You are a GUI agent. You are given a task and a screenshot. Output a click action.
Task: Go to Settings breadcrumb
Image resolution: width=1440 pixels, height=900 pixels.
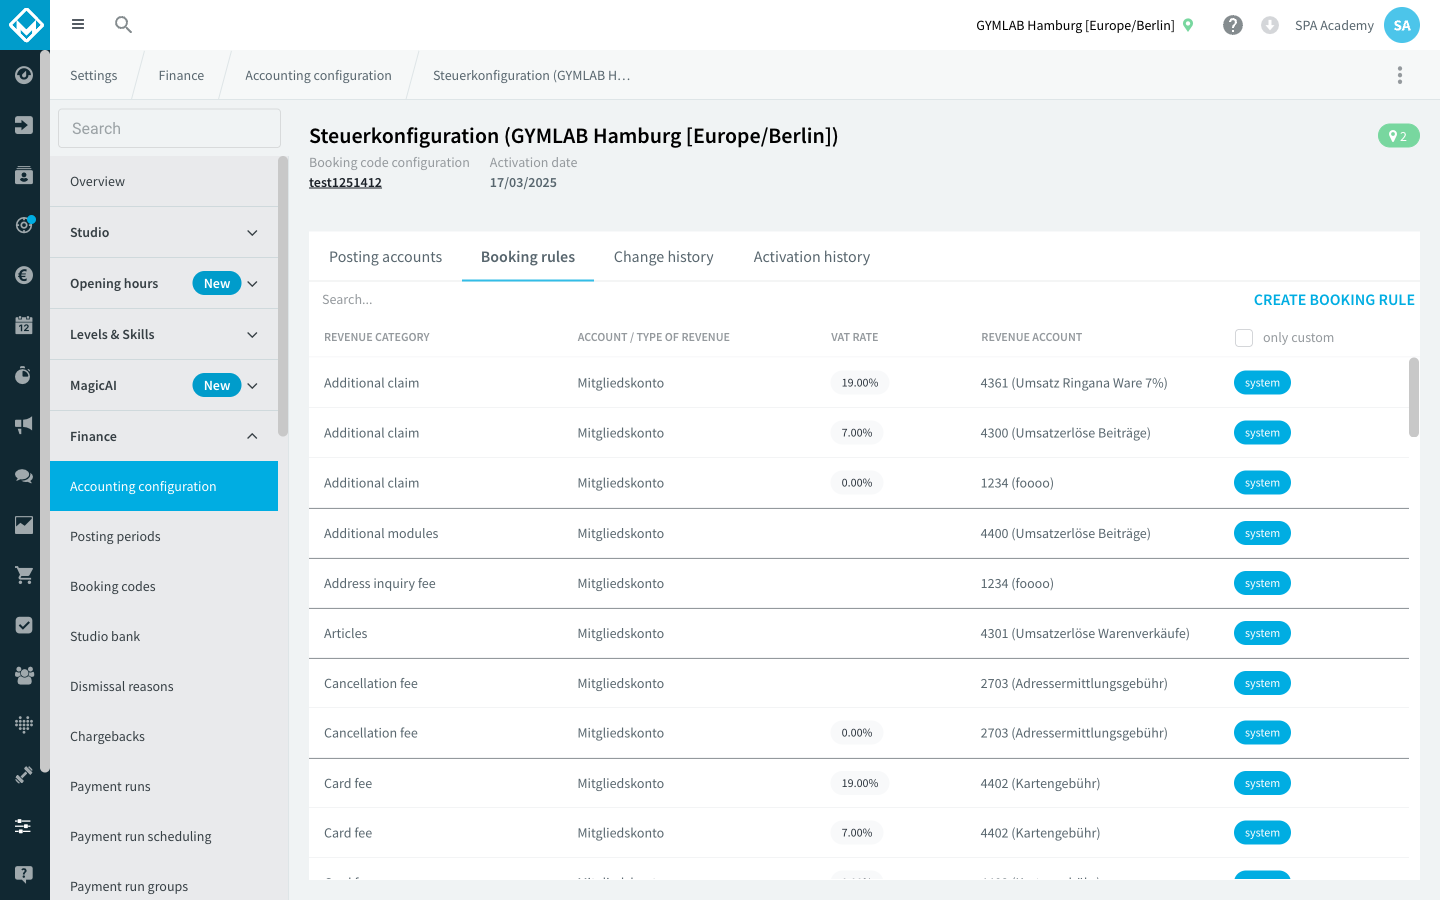pos(93,75)
